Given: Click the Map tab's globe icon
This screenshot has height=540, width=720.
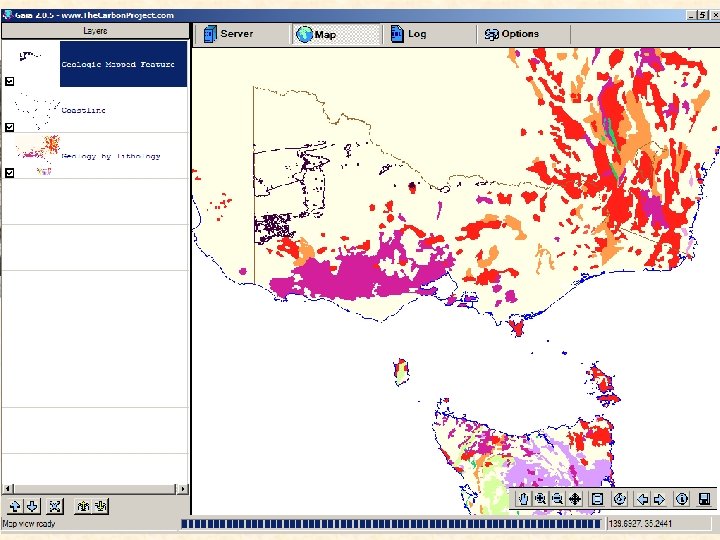Looking at the screenshot, I should click(x=304, y=34).
